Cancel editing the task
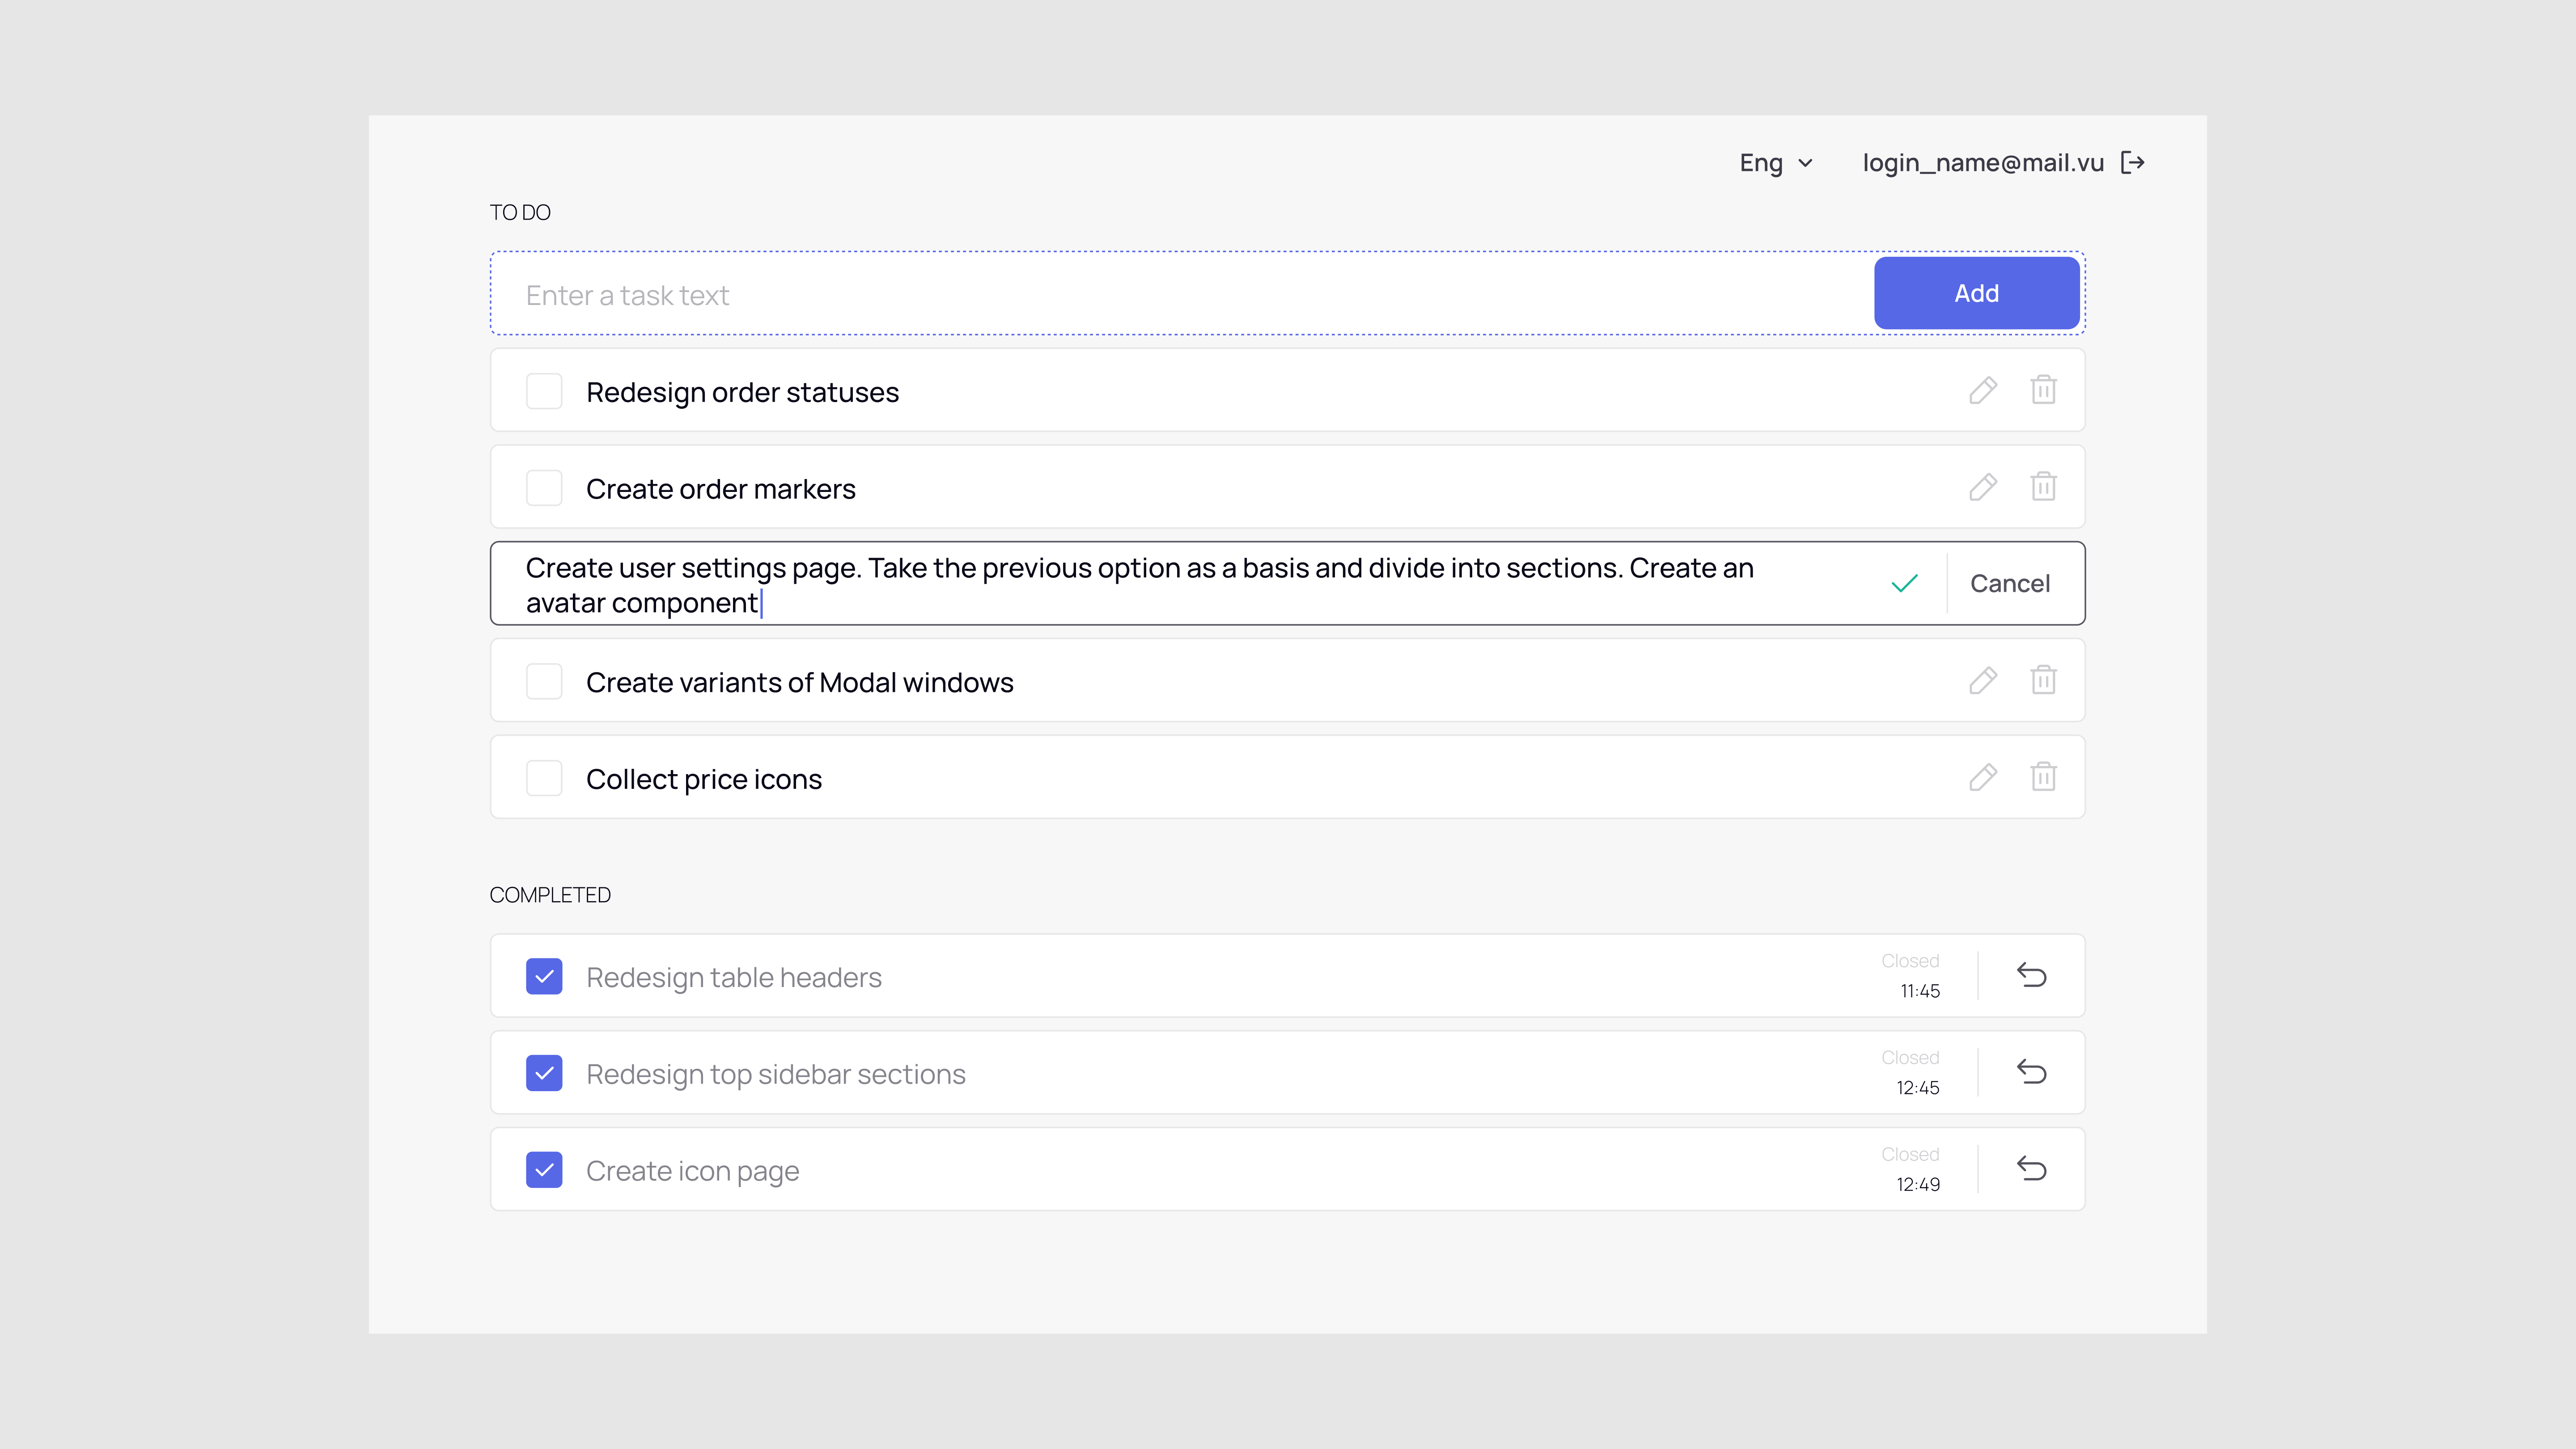This screenshot has height=1449, width=2576. pyautogui.click(x=2010, y=584)
